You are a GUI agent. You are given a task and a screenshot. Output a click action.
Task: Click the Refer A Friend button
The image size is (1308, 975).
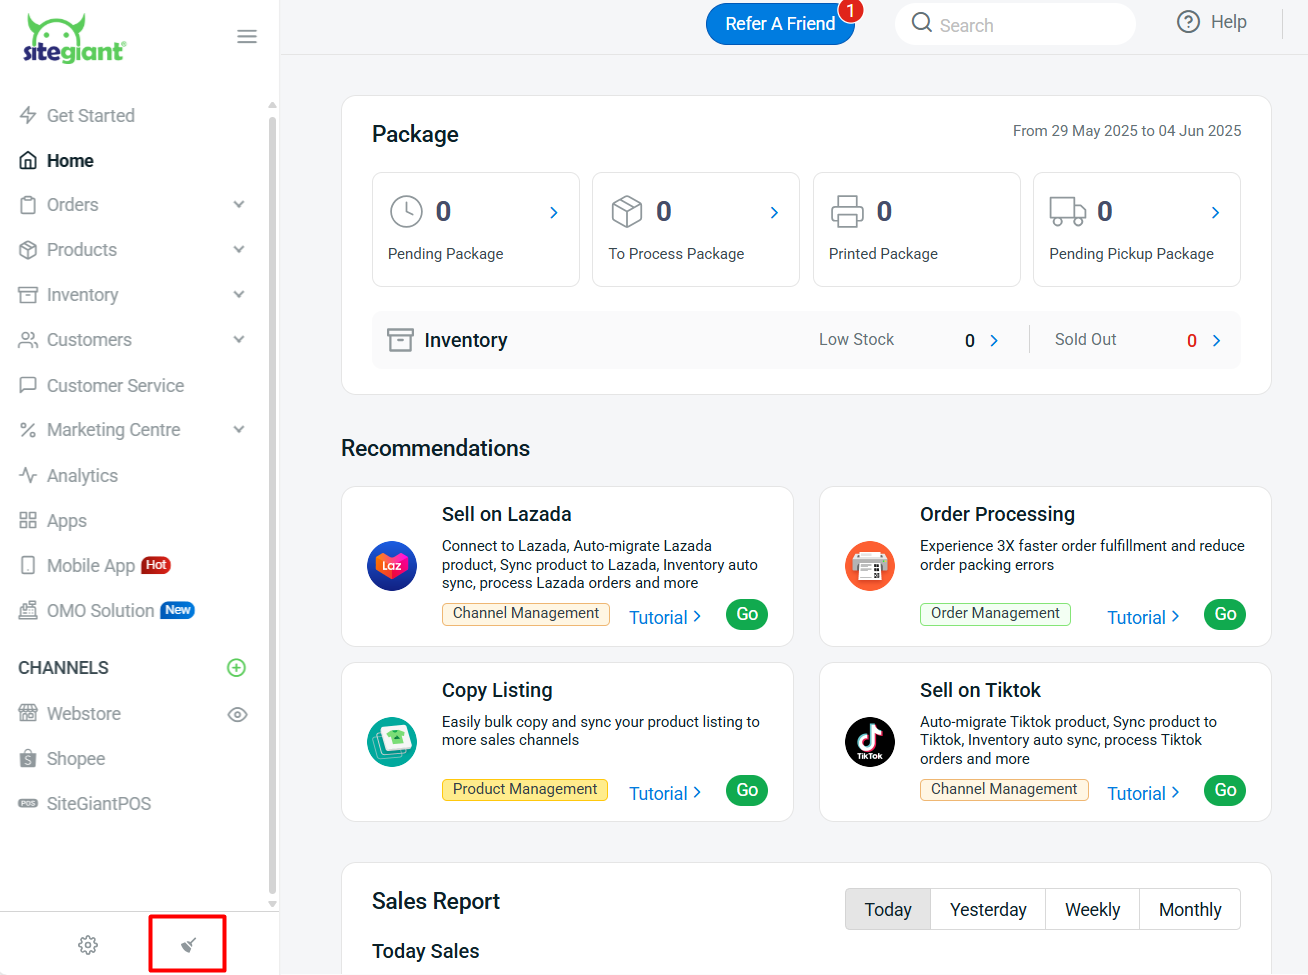781,23
